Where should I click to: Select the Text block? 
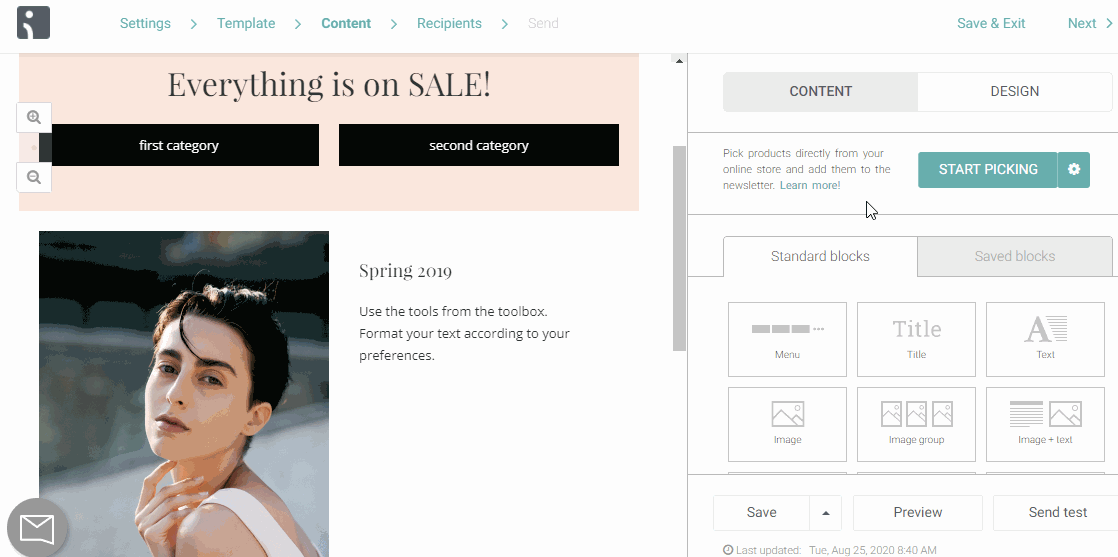point(1045,339)
